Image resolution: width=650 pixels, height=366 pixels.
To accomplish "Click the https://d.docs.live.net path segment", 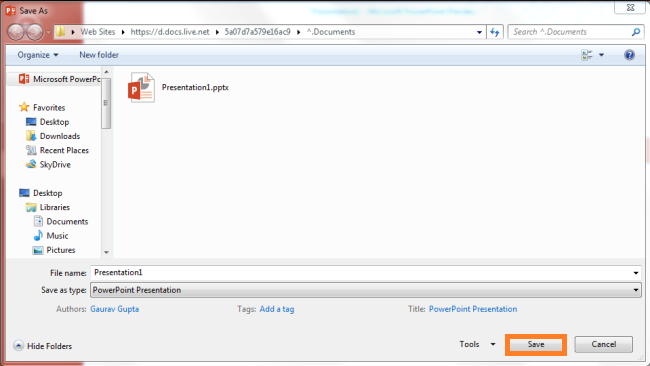I will pos(170,32).
